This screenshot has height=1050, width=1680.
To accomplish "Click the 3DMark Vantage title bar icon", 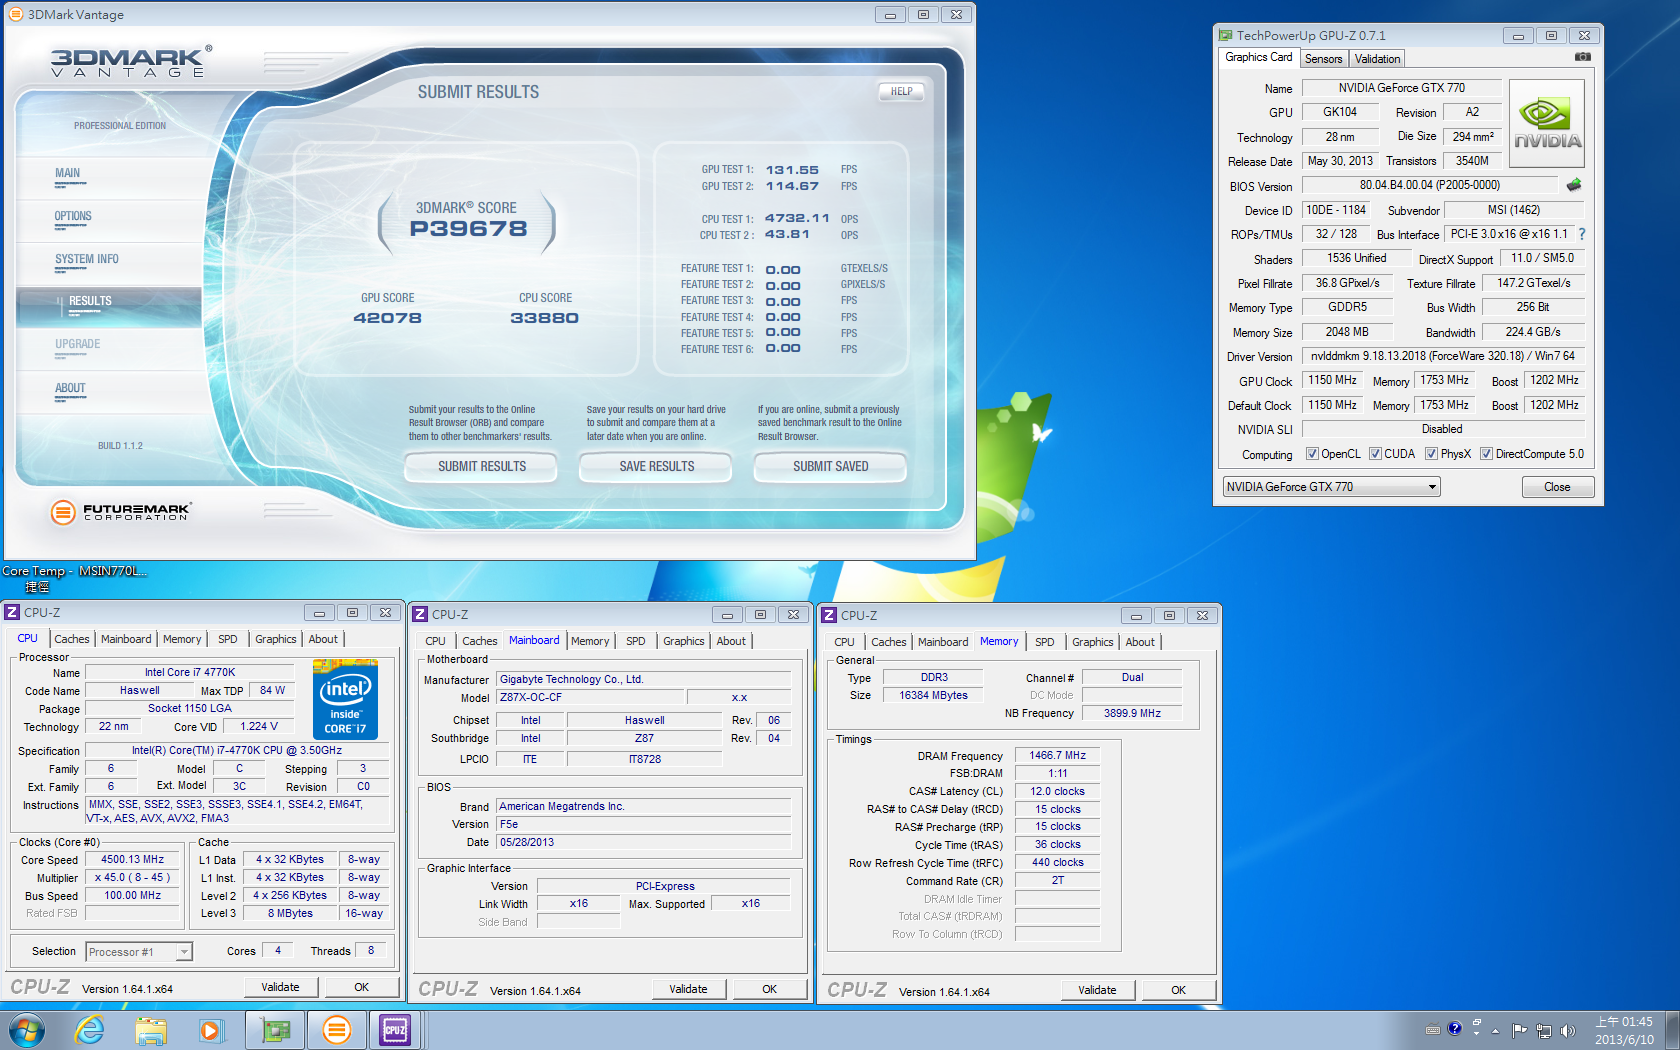I will coord(15,14).
